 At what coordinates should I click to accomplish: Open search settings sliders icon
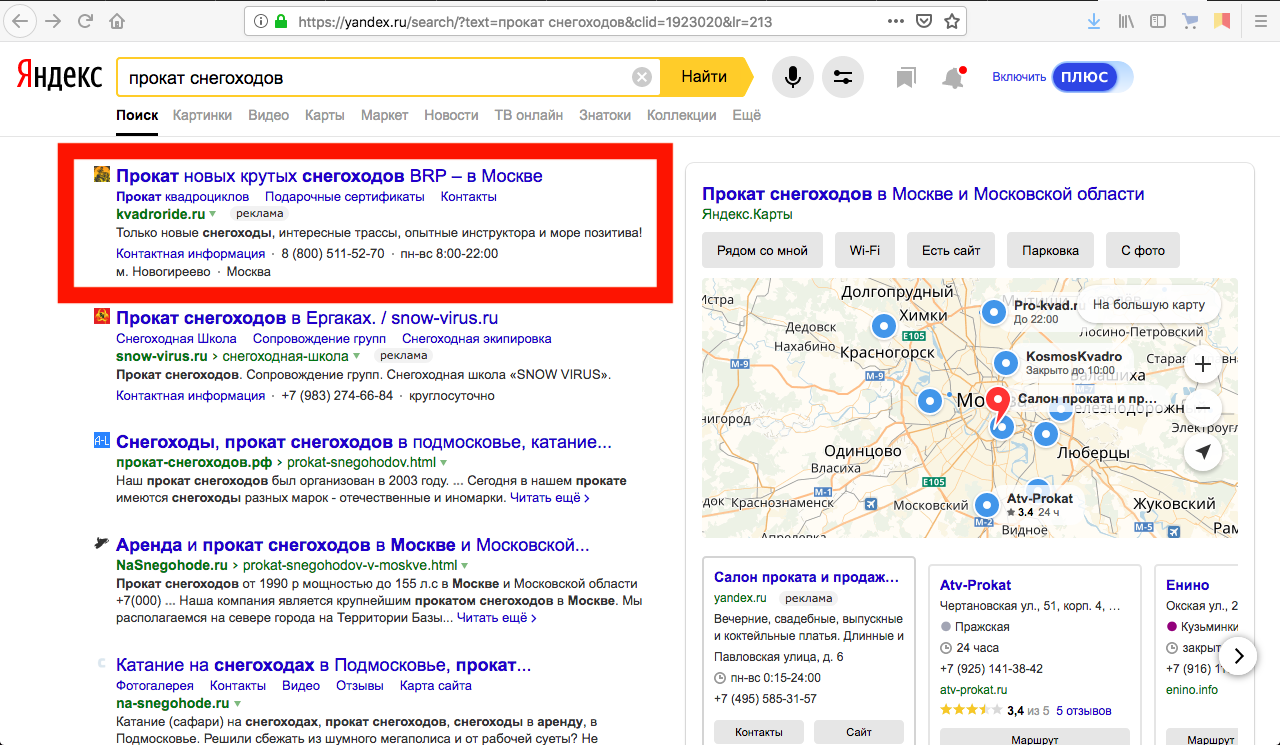tap(843, 77)
